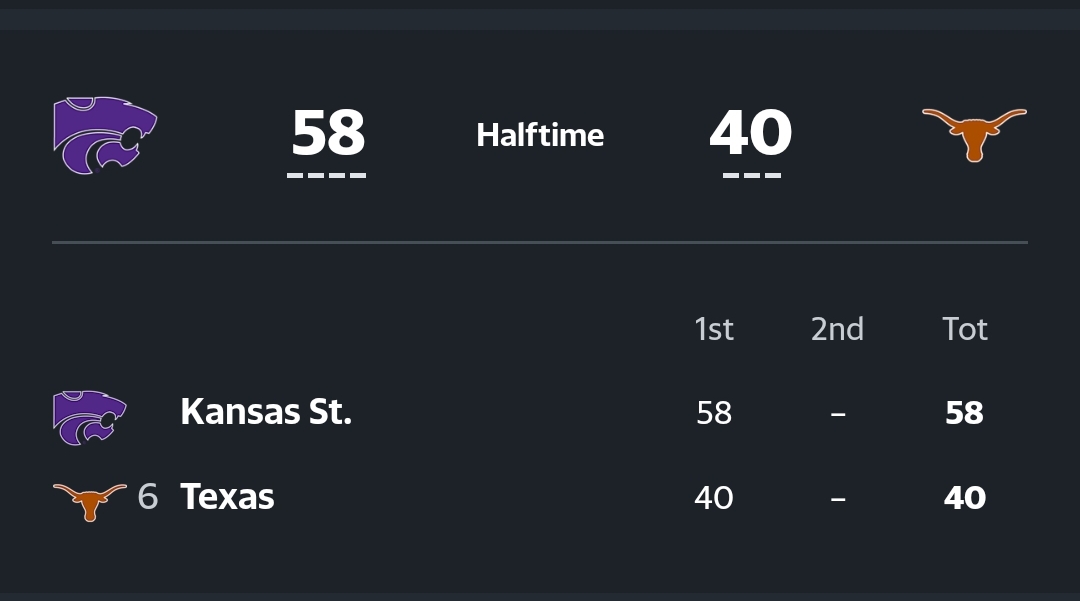Open the Kansas St. team name link

coord(266,412)
